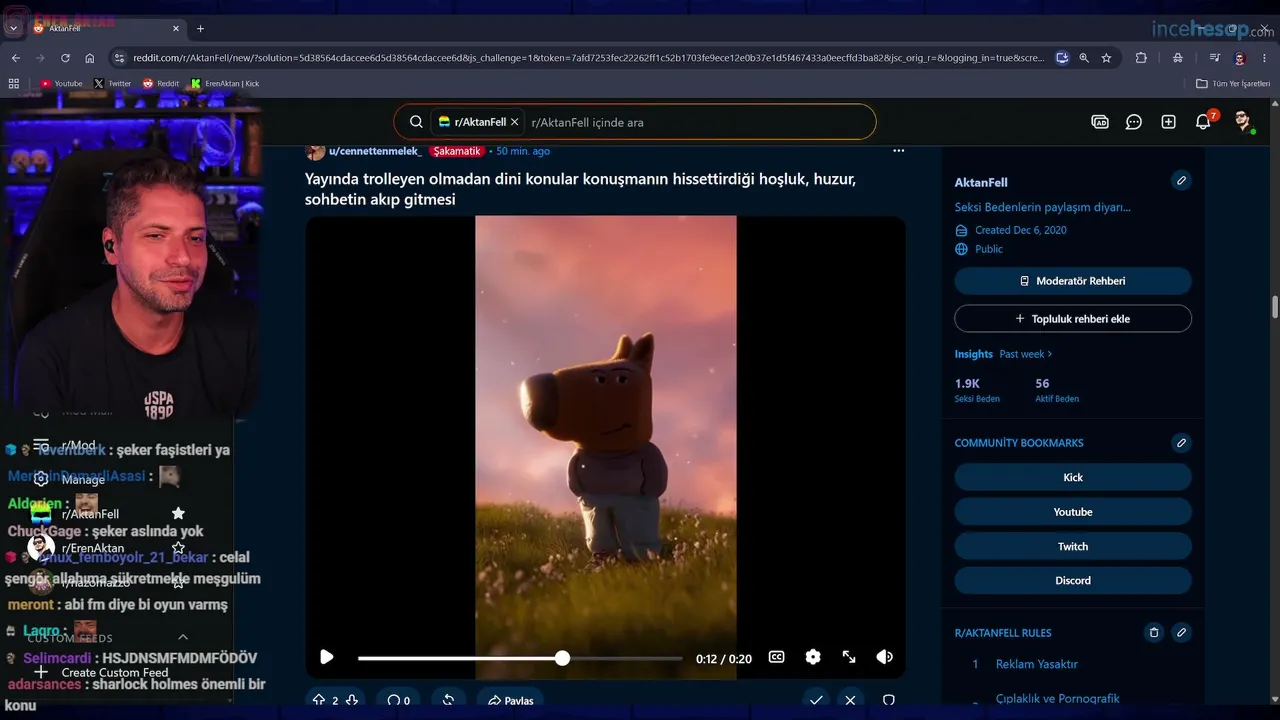Create a new post with the plus icon
Viewport: 1280px width, 720px height.
pos(1168,122)
